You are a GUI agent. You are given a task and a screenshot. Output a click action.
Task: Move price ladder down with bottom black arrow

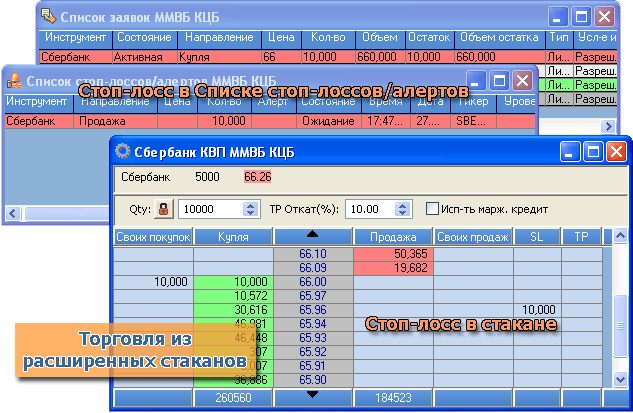pyautogui.click(x=312, y=394)
